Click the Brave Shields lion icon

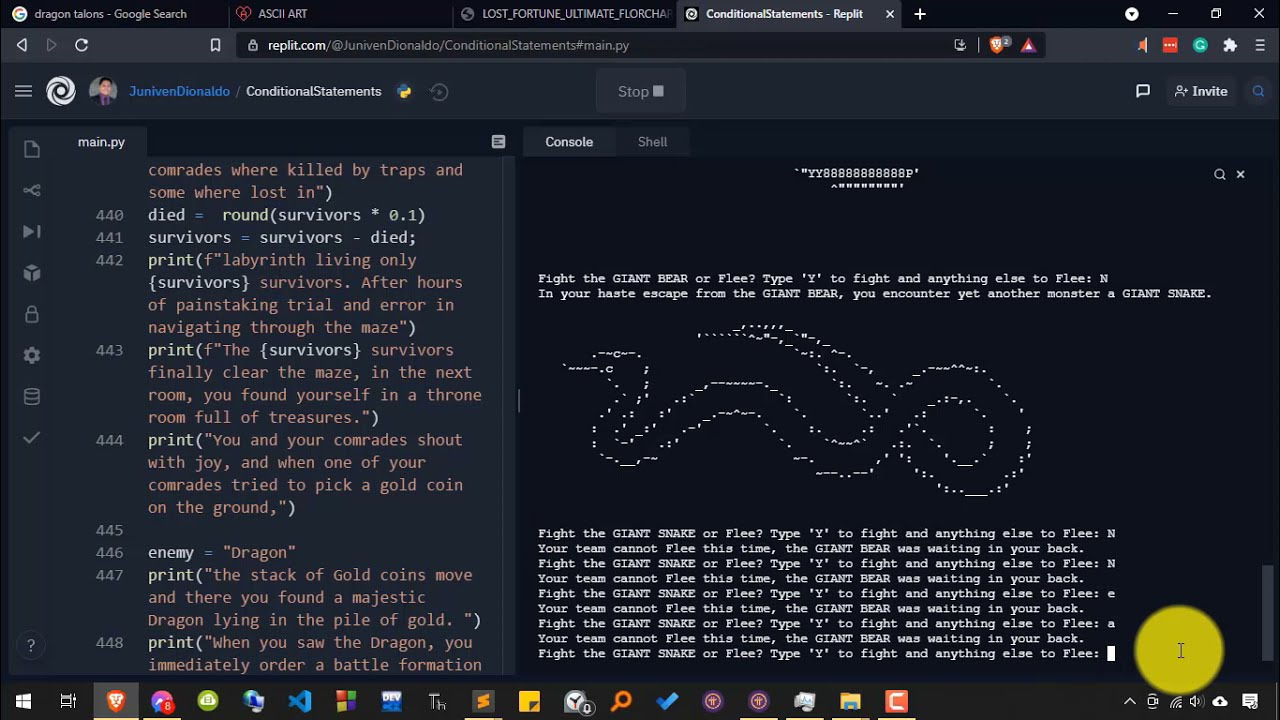998,45
